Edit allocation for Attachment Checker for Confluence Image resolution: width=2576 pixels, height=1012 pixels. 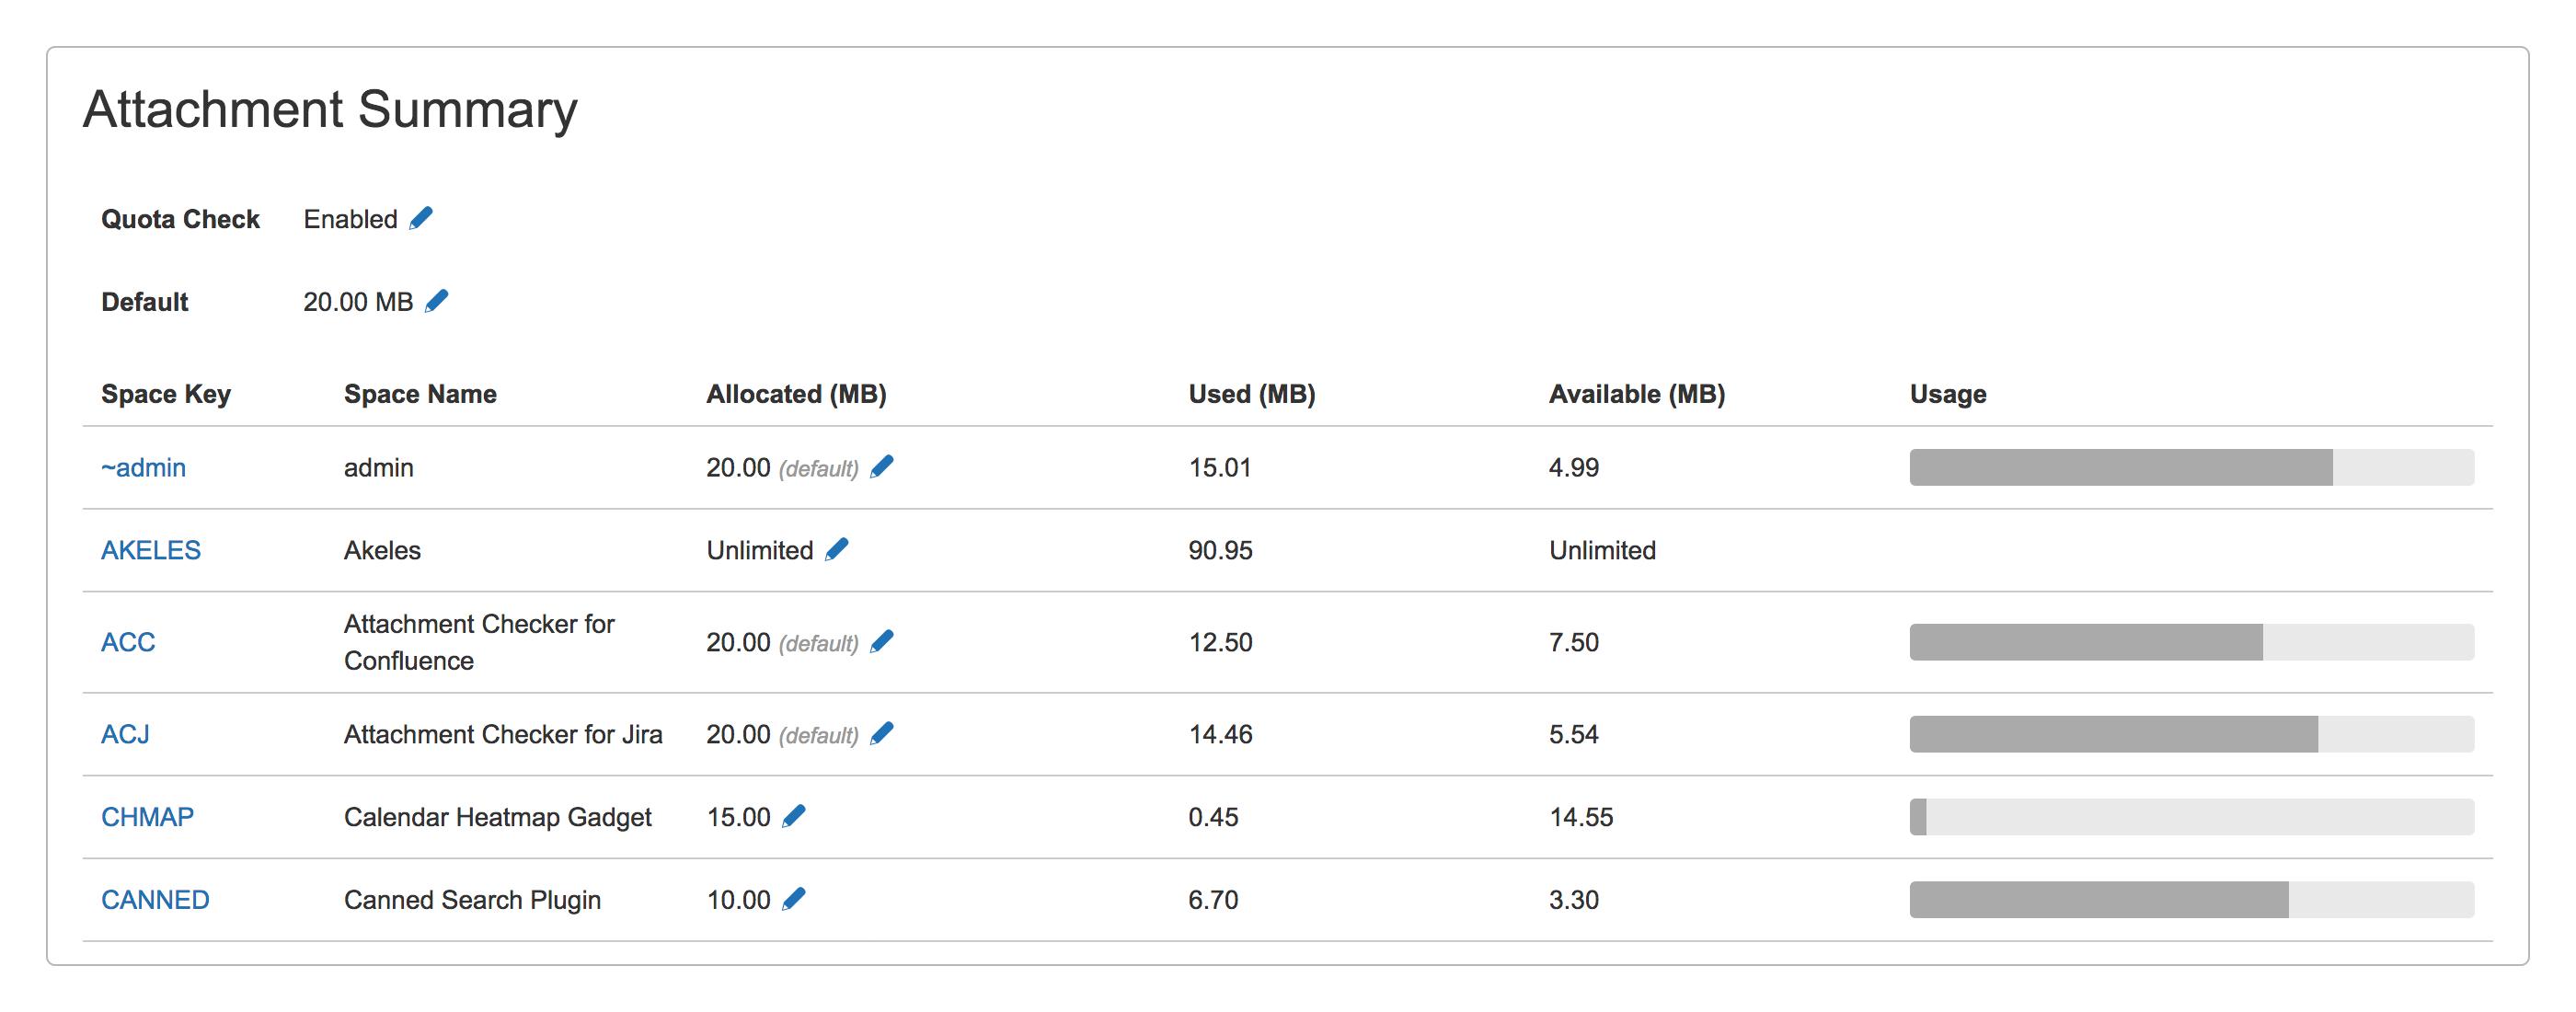coord(883,641)
